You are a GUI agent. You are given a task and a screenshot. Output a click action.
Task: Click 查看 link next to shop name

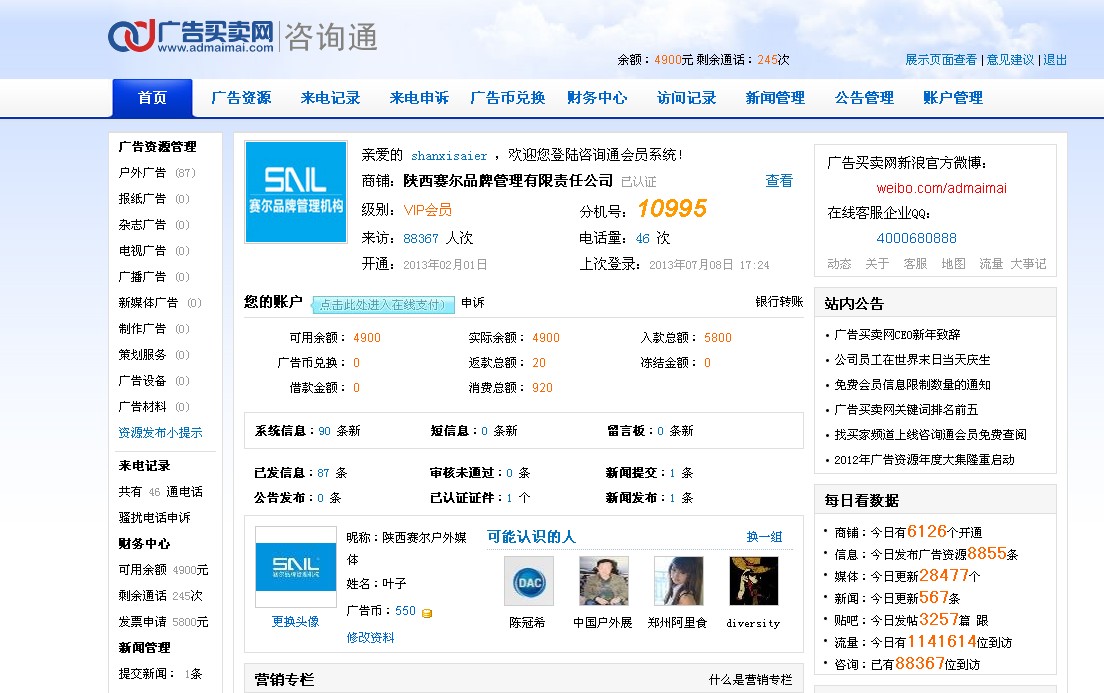(779, 181)
